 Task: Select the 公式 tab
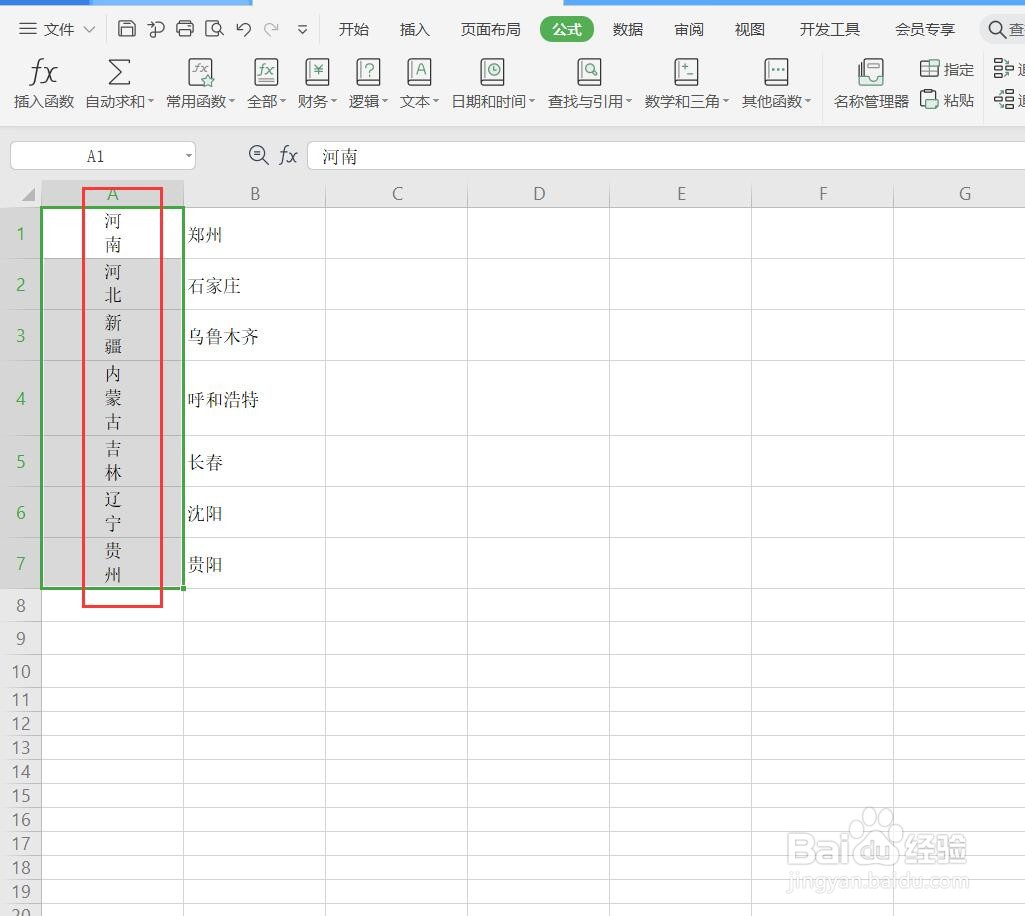tap(567, 29)
